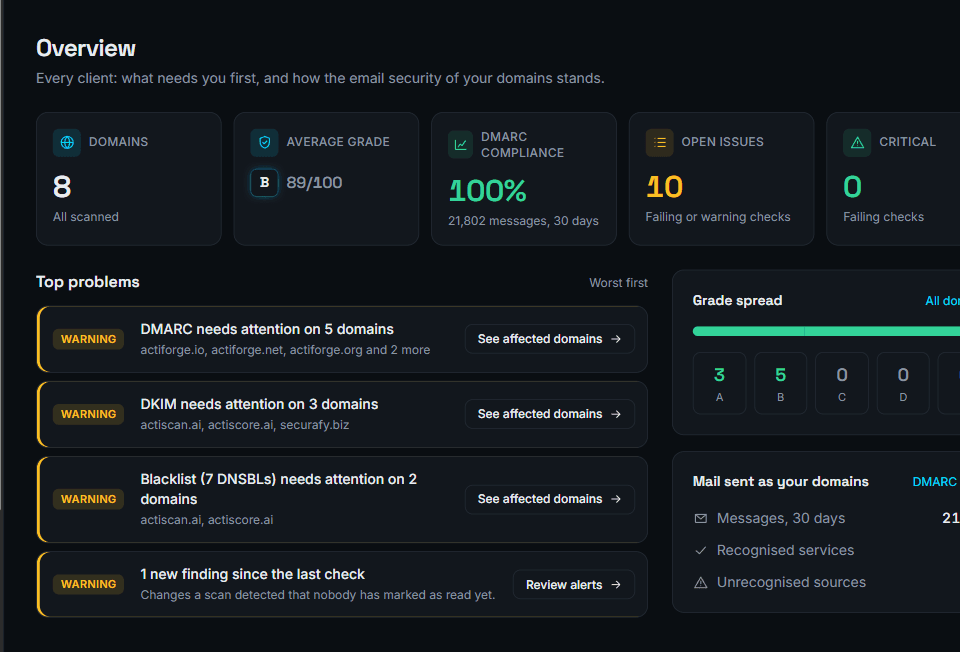Open the DMARC link in Mail sent panel
The width and height of the screenshot is (960, 652).
[934, 482]
